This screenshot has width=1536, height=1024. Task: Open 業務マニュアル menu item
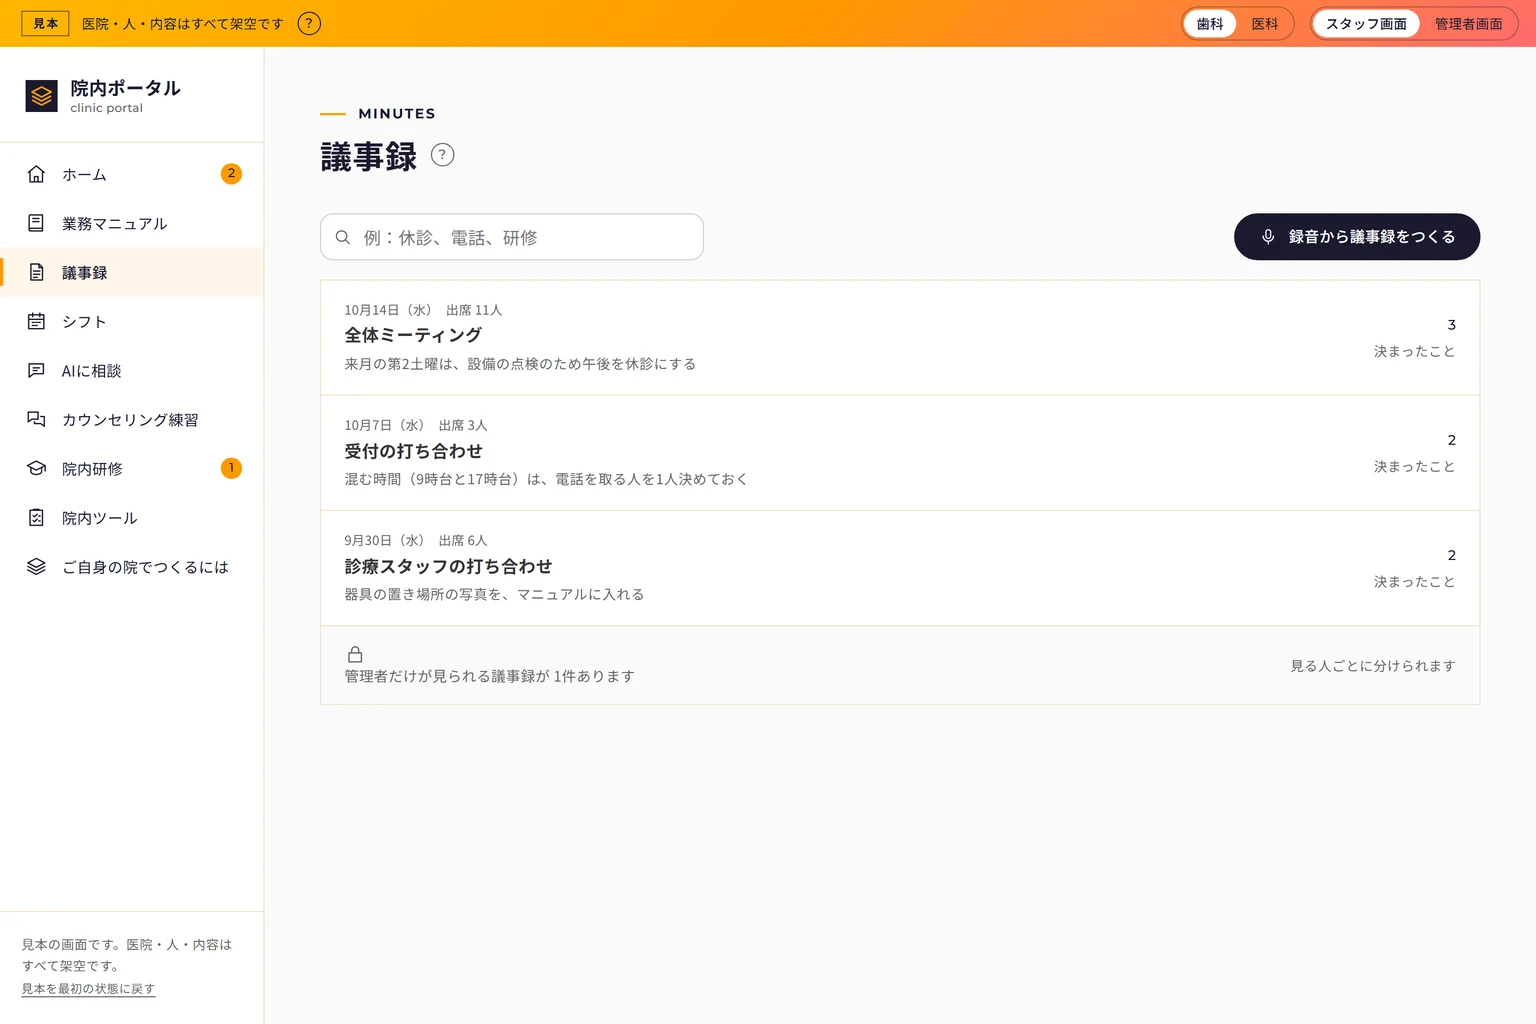pyautogui.click(x=132, y=223)
